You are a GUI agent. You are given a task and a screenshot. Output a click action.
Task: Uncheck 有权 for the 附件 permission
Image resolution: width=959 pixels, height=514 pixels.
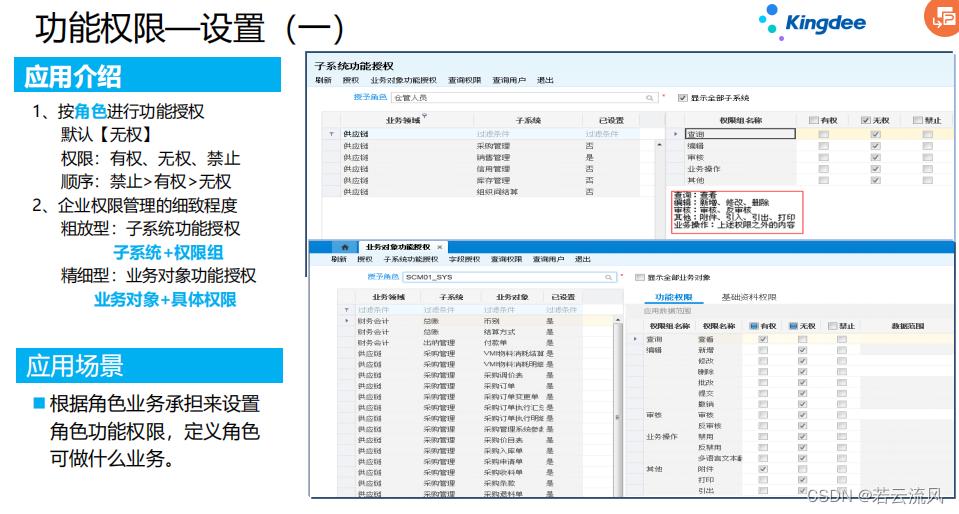763,469
